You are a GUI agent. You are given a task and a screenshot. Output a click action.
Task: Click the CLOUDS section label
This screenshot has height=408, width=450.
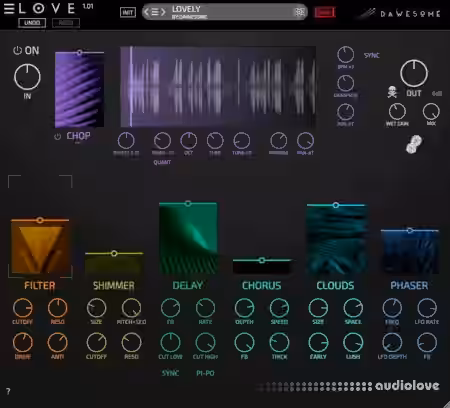pos(335,286)
